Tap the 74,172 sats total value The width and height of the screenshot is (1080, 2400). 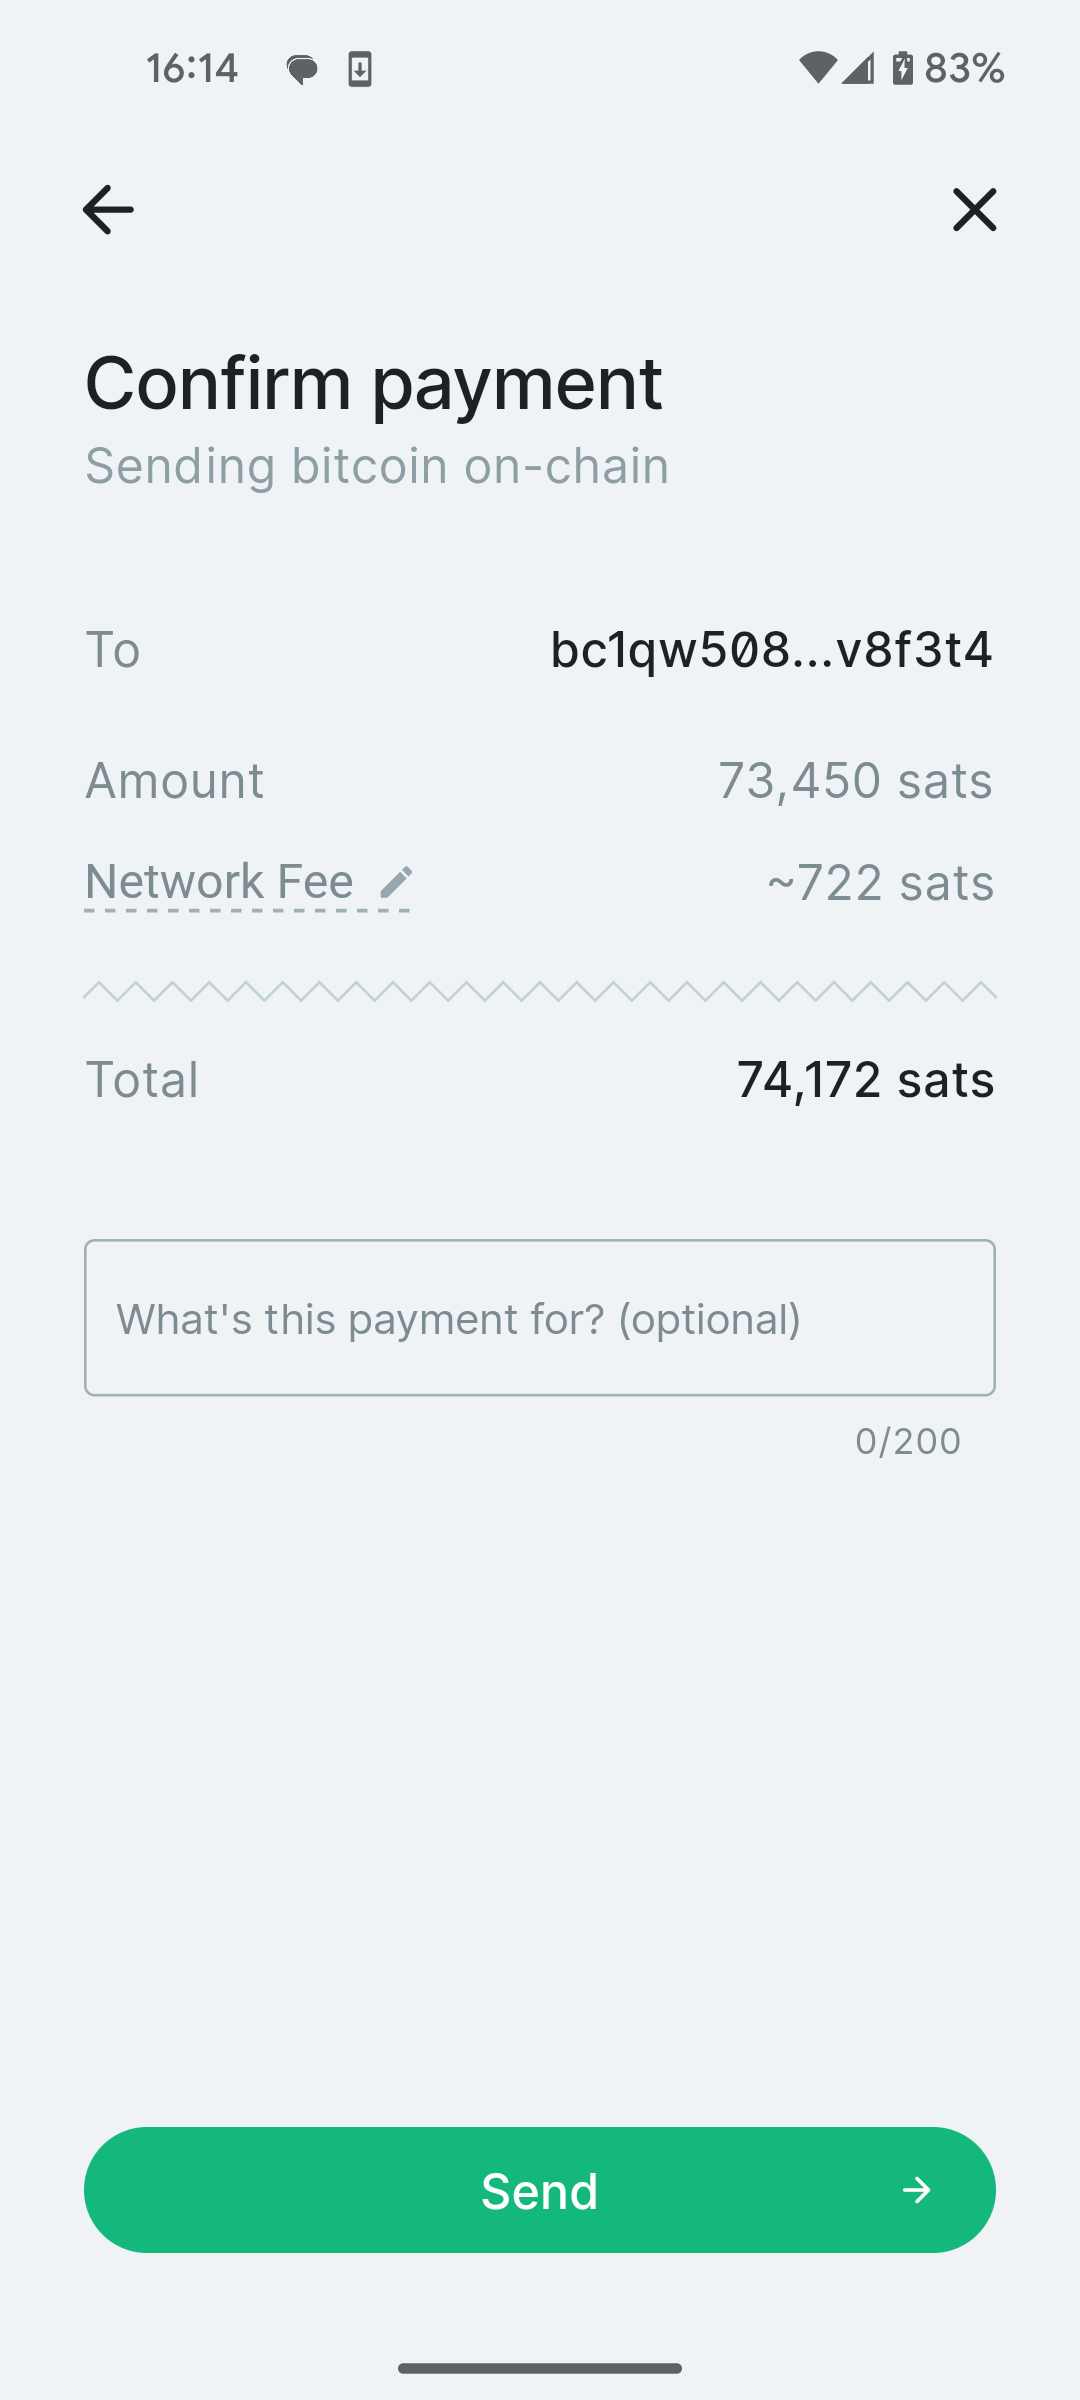click(865, 1080)
